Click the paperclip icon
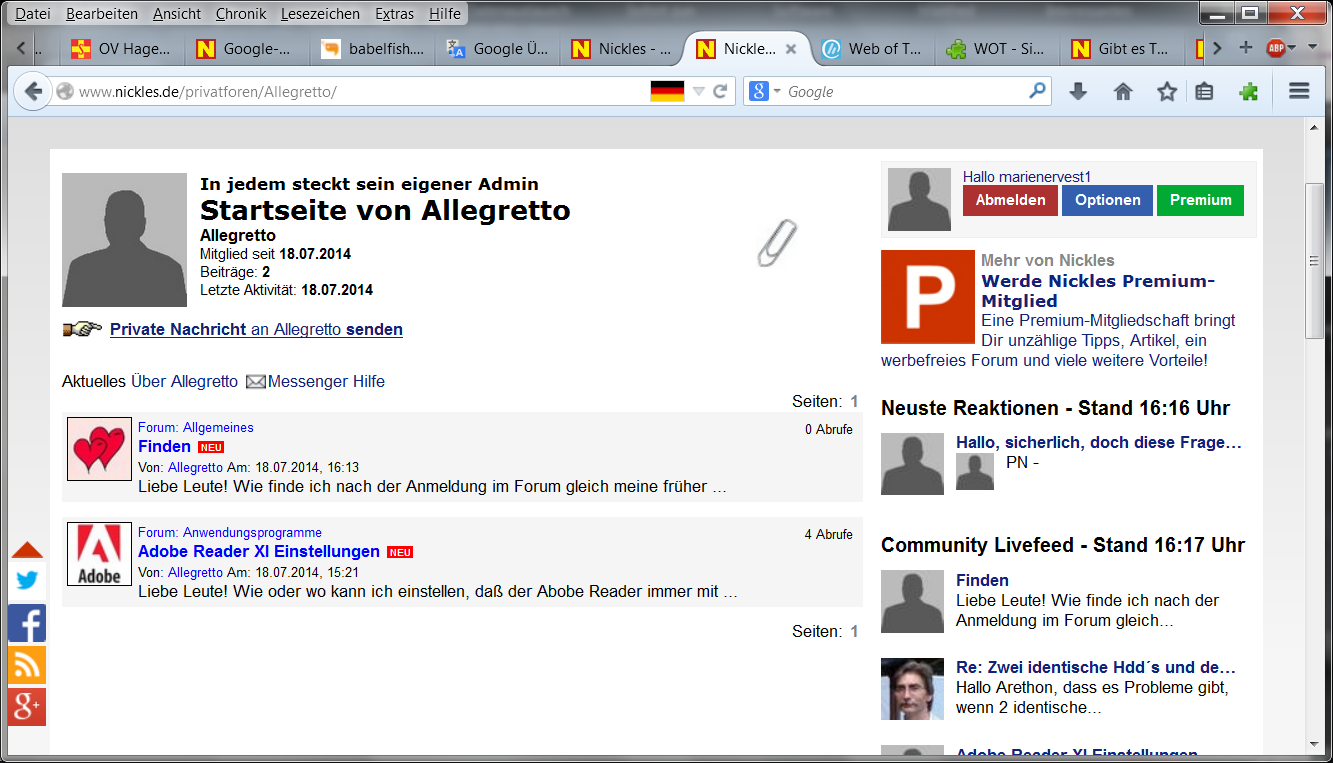1333x763 pixels. [777, 243]
